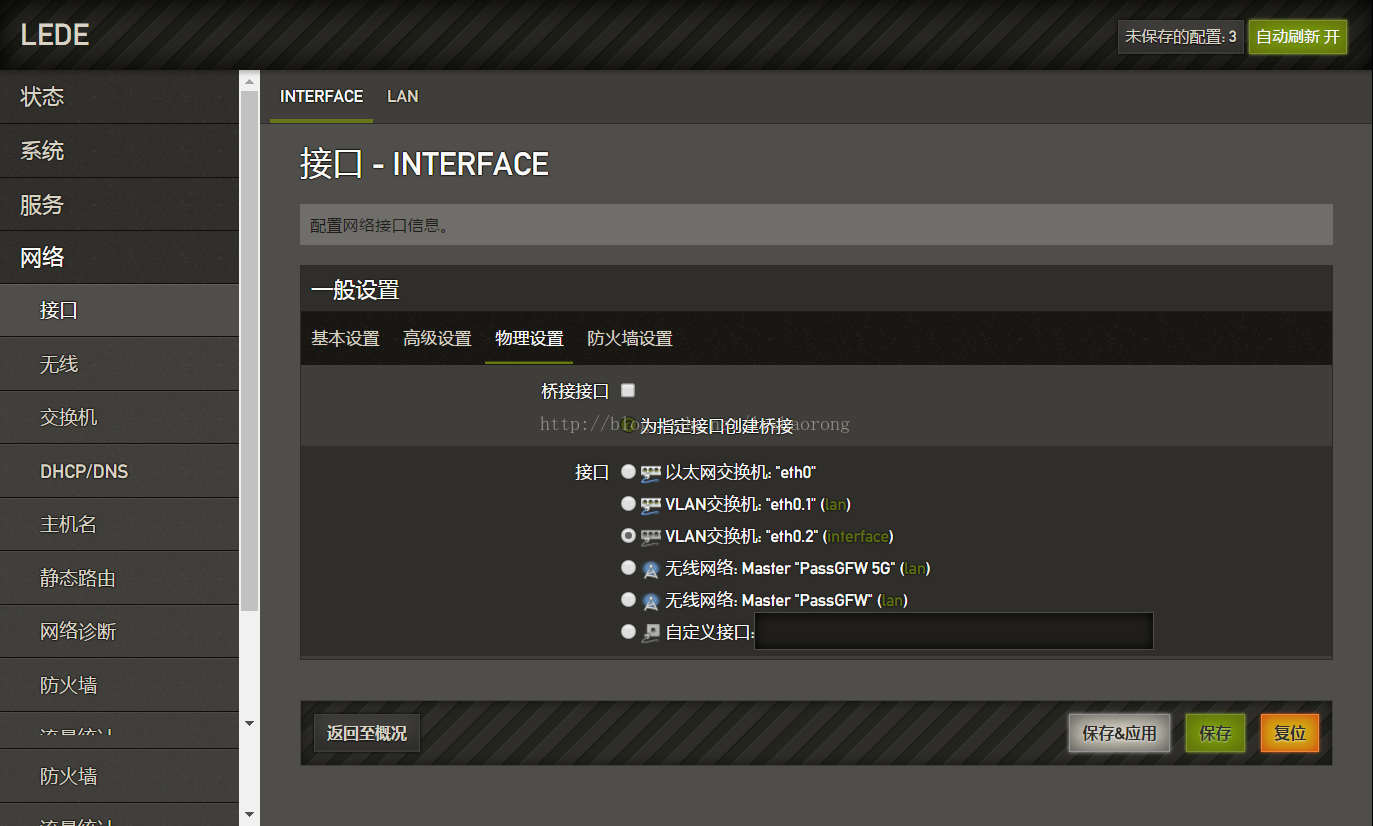Image resolution: width=1373 pixels, height=826 pixels.
Task: Click the PassGFW wireless network icon
Action: point(651,601)
